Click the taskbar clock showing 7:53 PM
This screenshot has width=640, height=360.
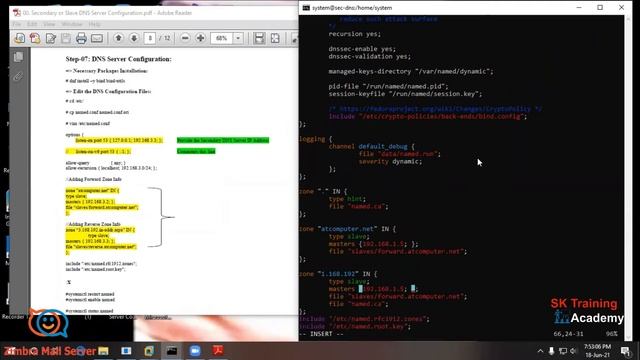[x=597, y=351]
